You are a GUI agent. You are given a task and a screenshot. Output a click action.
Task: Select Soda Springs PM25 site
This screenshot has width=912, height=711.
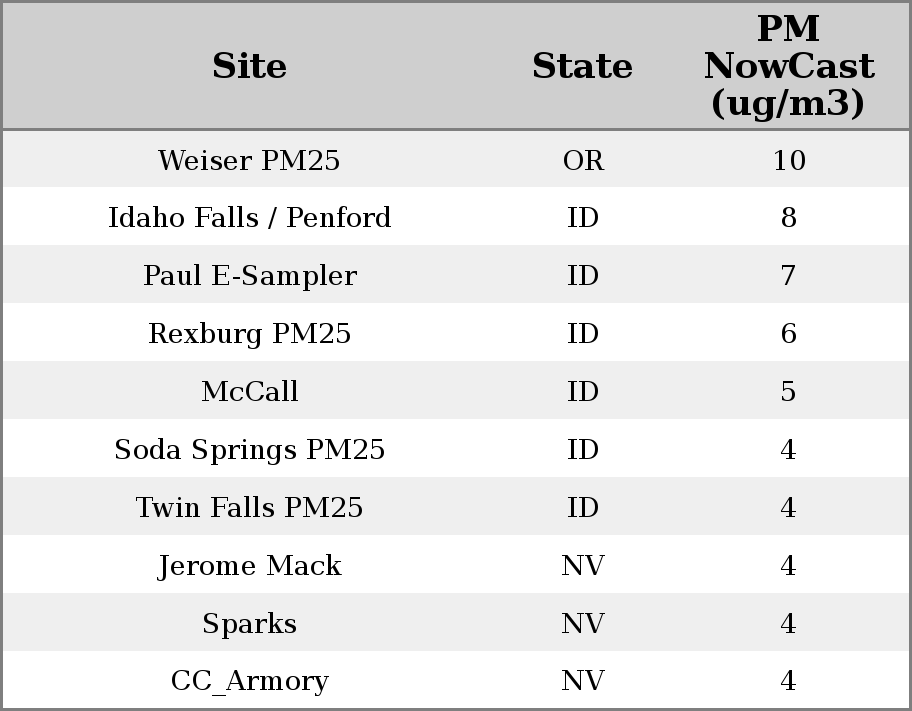(x=249, y=450)
